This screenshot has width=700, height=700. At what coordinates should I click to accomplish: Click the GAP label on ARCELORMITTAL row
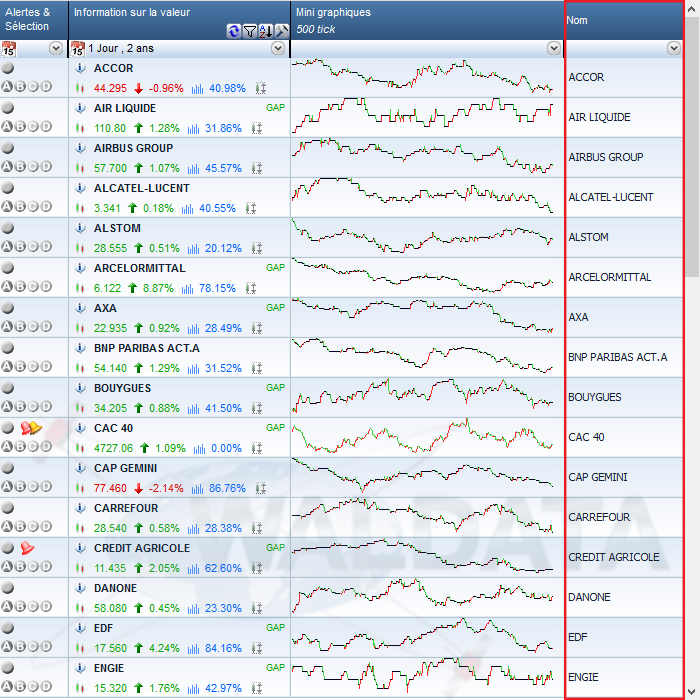tap(275, 267)
